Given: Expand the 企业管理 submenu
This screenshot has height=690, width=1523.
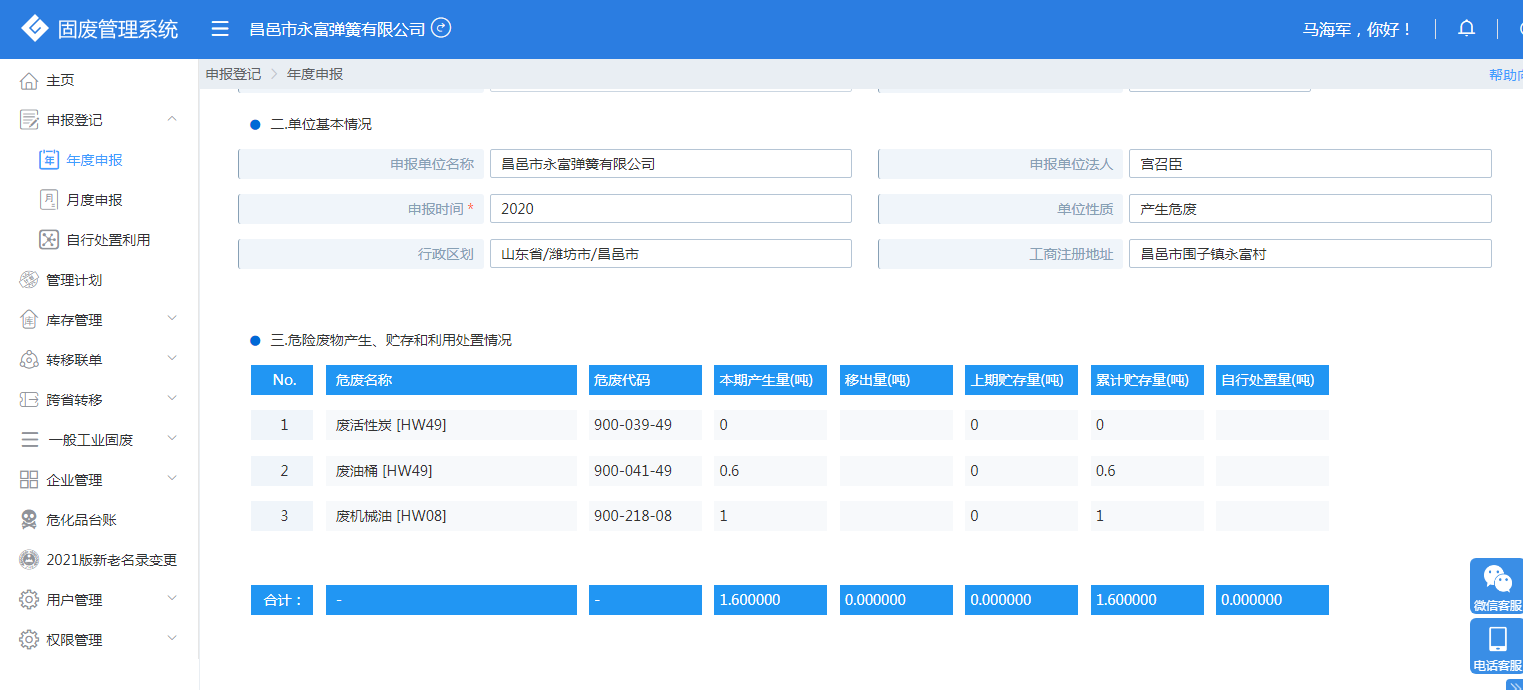Looking at the screenshot, I should point(172,479).
